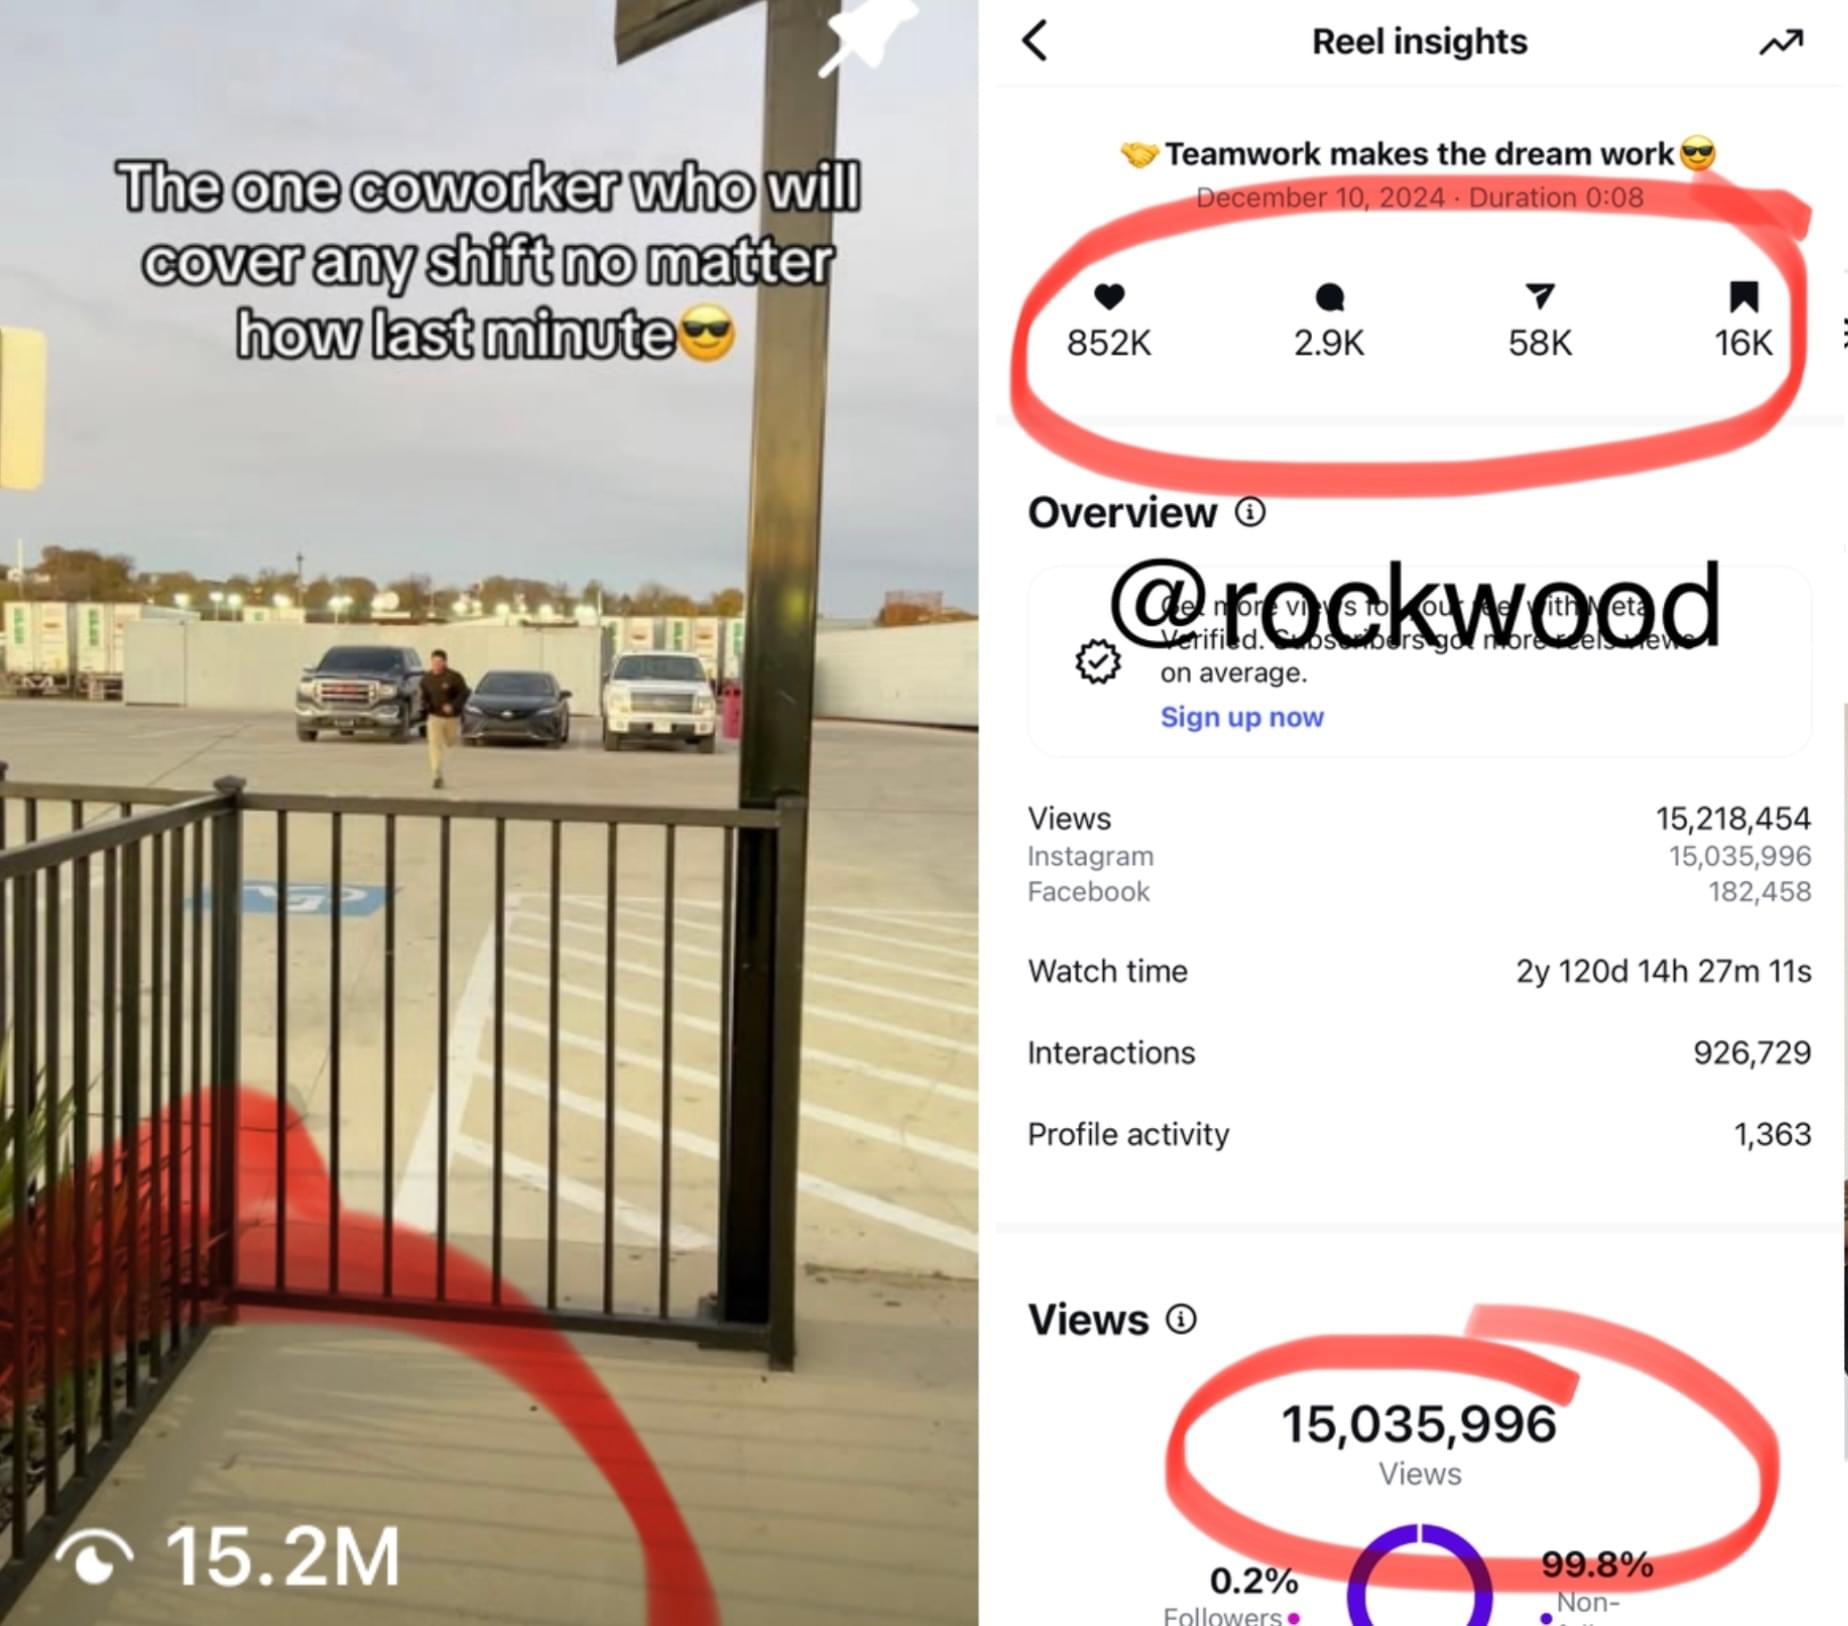Tap the eye views icon on the reel
Image resolution: width=1848 pixels, height=1626 pixels.
[94, 1557]
